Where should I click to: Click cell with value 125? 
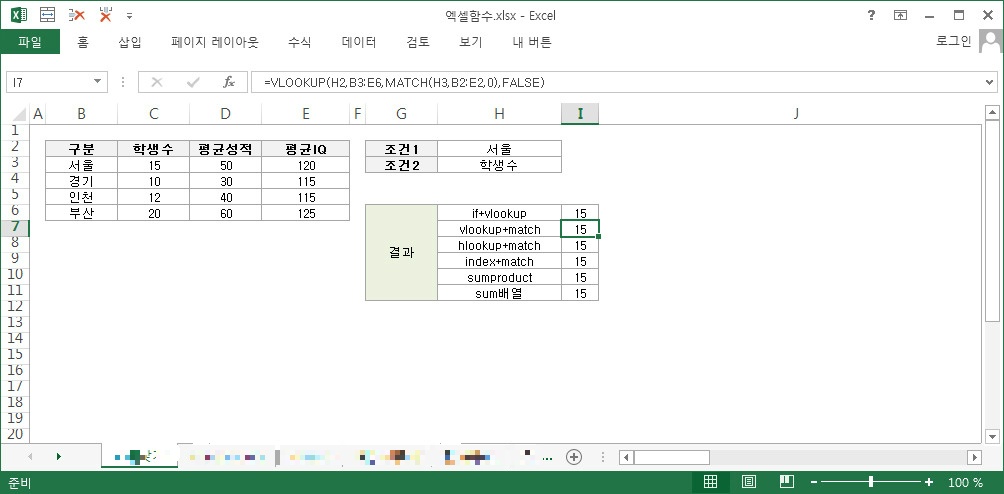pos(306,213)
